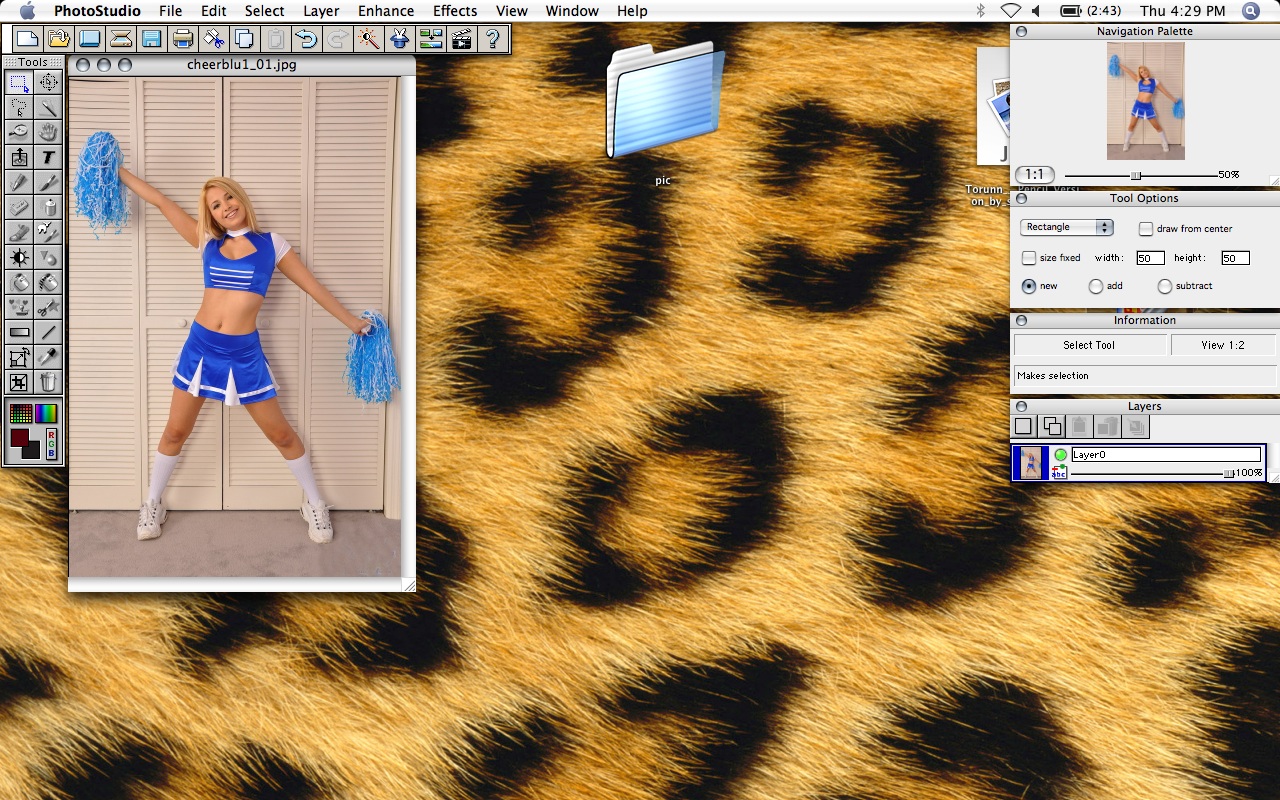The width and height of the screenshot is (1280, 800).
Task: Choose the Eyedropper color picker tool
Action: pyautogui.click(x=48, y=357)
